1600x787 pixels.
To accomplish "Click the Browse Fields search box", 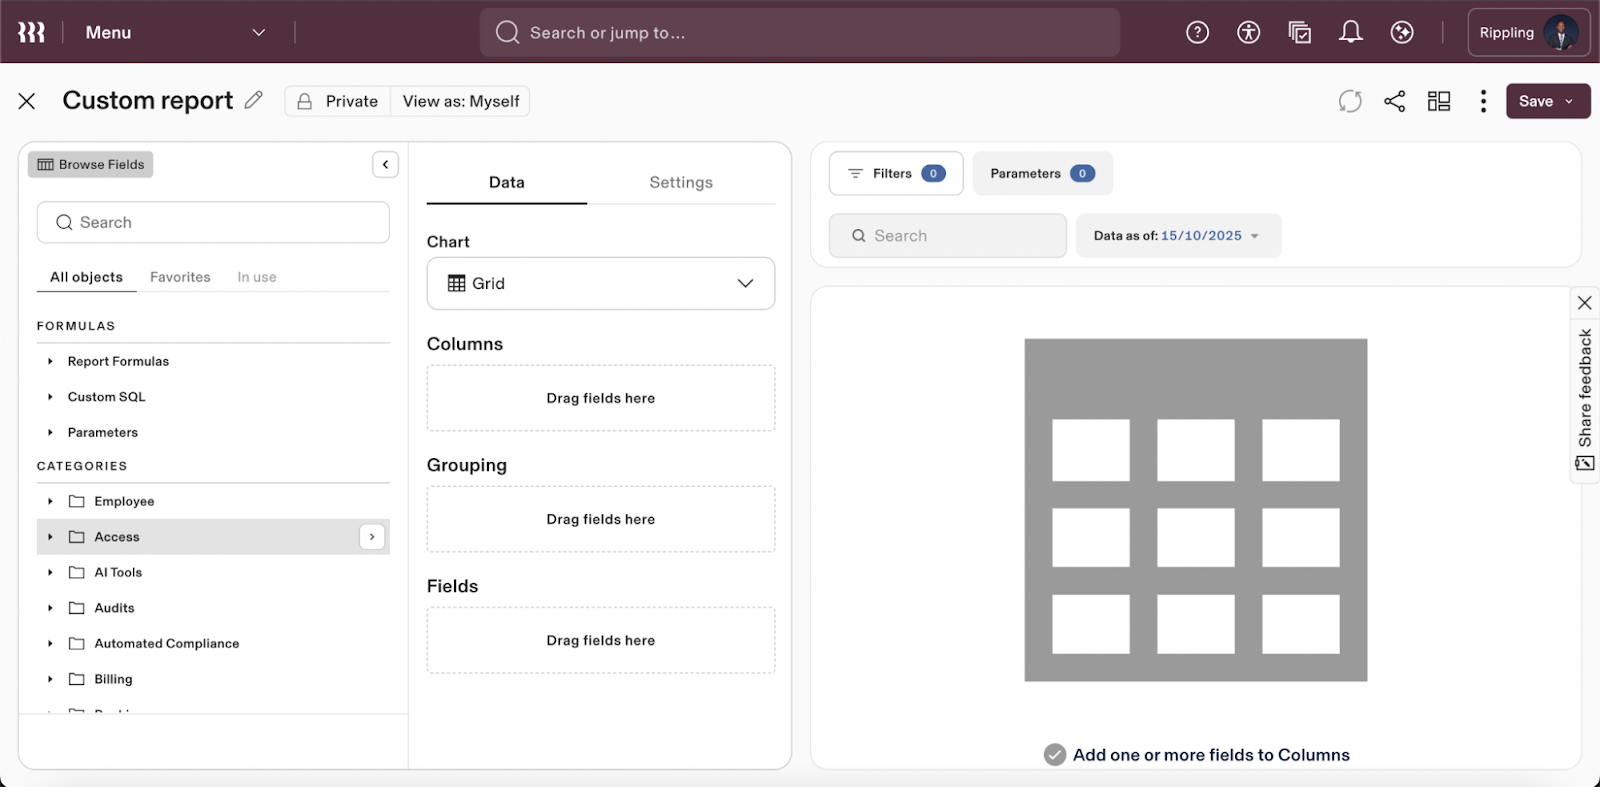I will 213,223.
